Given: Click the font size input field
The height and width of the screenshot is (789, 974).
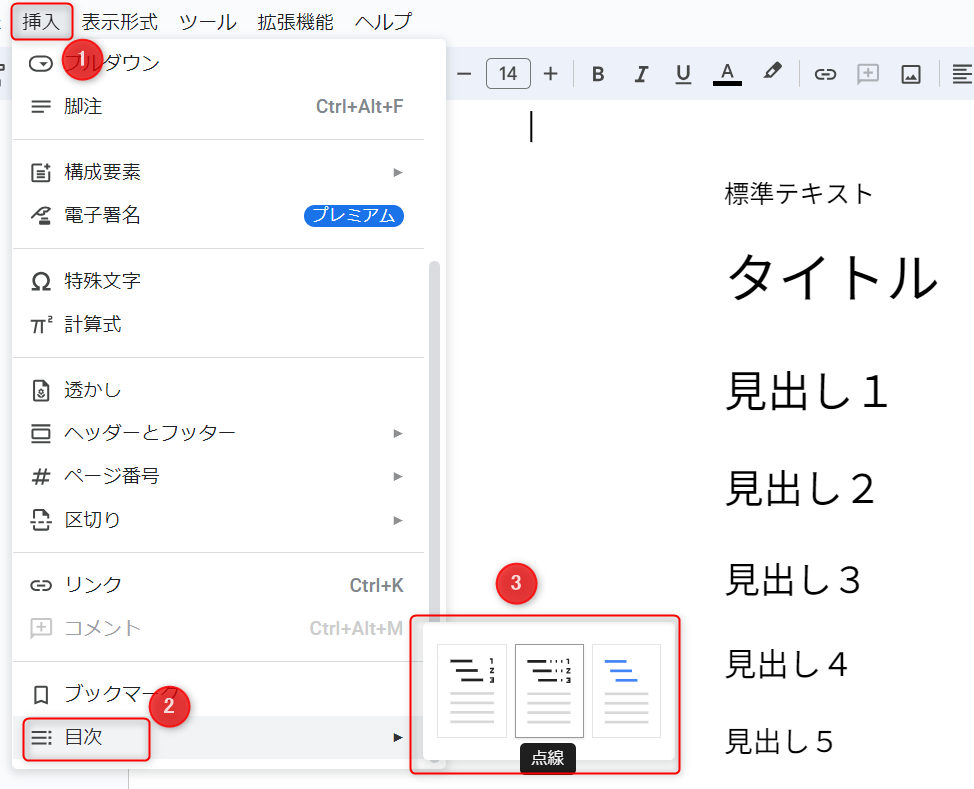Looking at the screenshot, I should [508, 73].
